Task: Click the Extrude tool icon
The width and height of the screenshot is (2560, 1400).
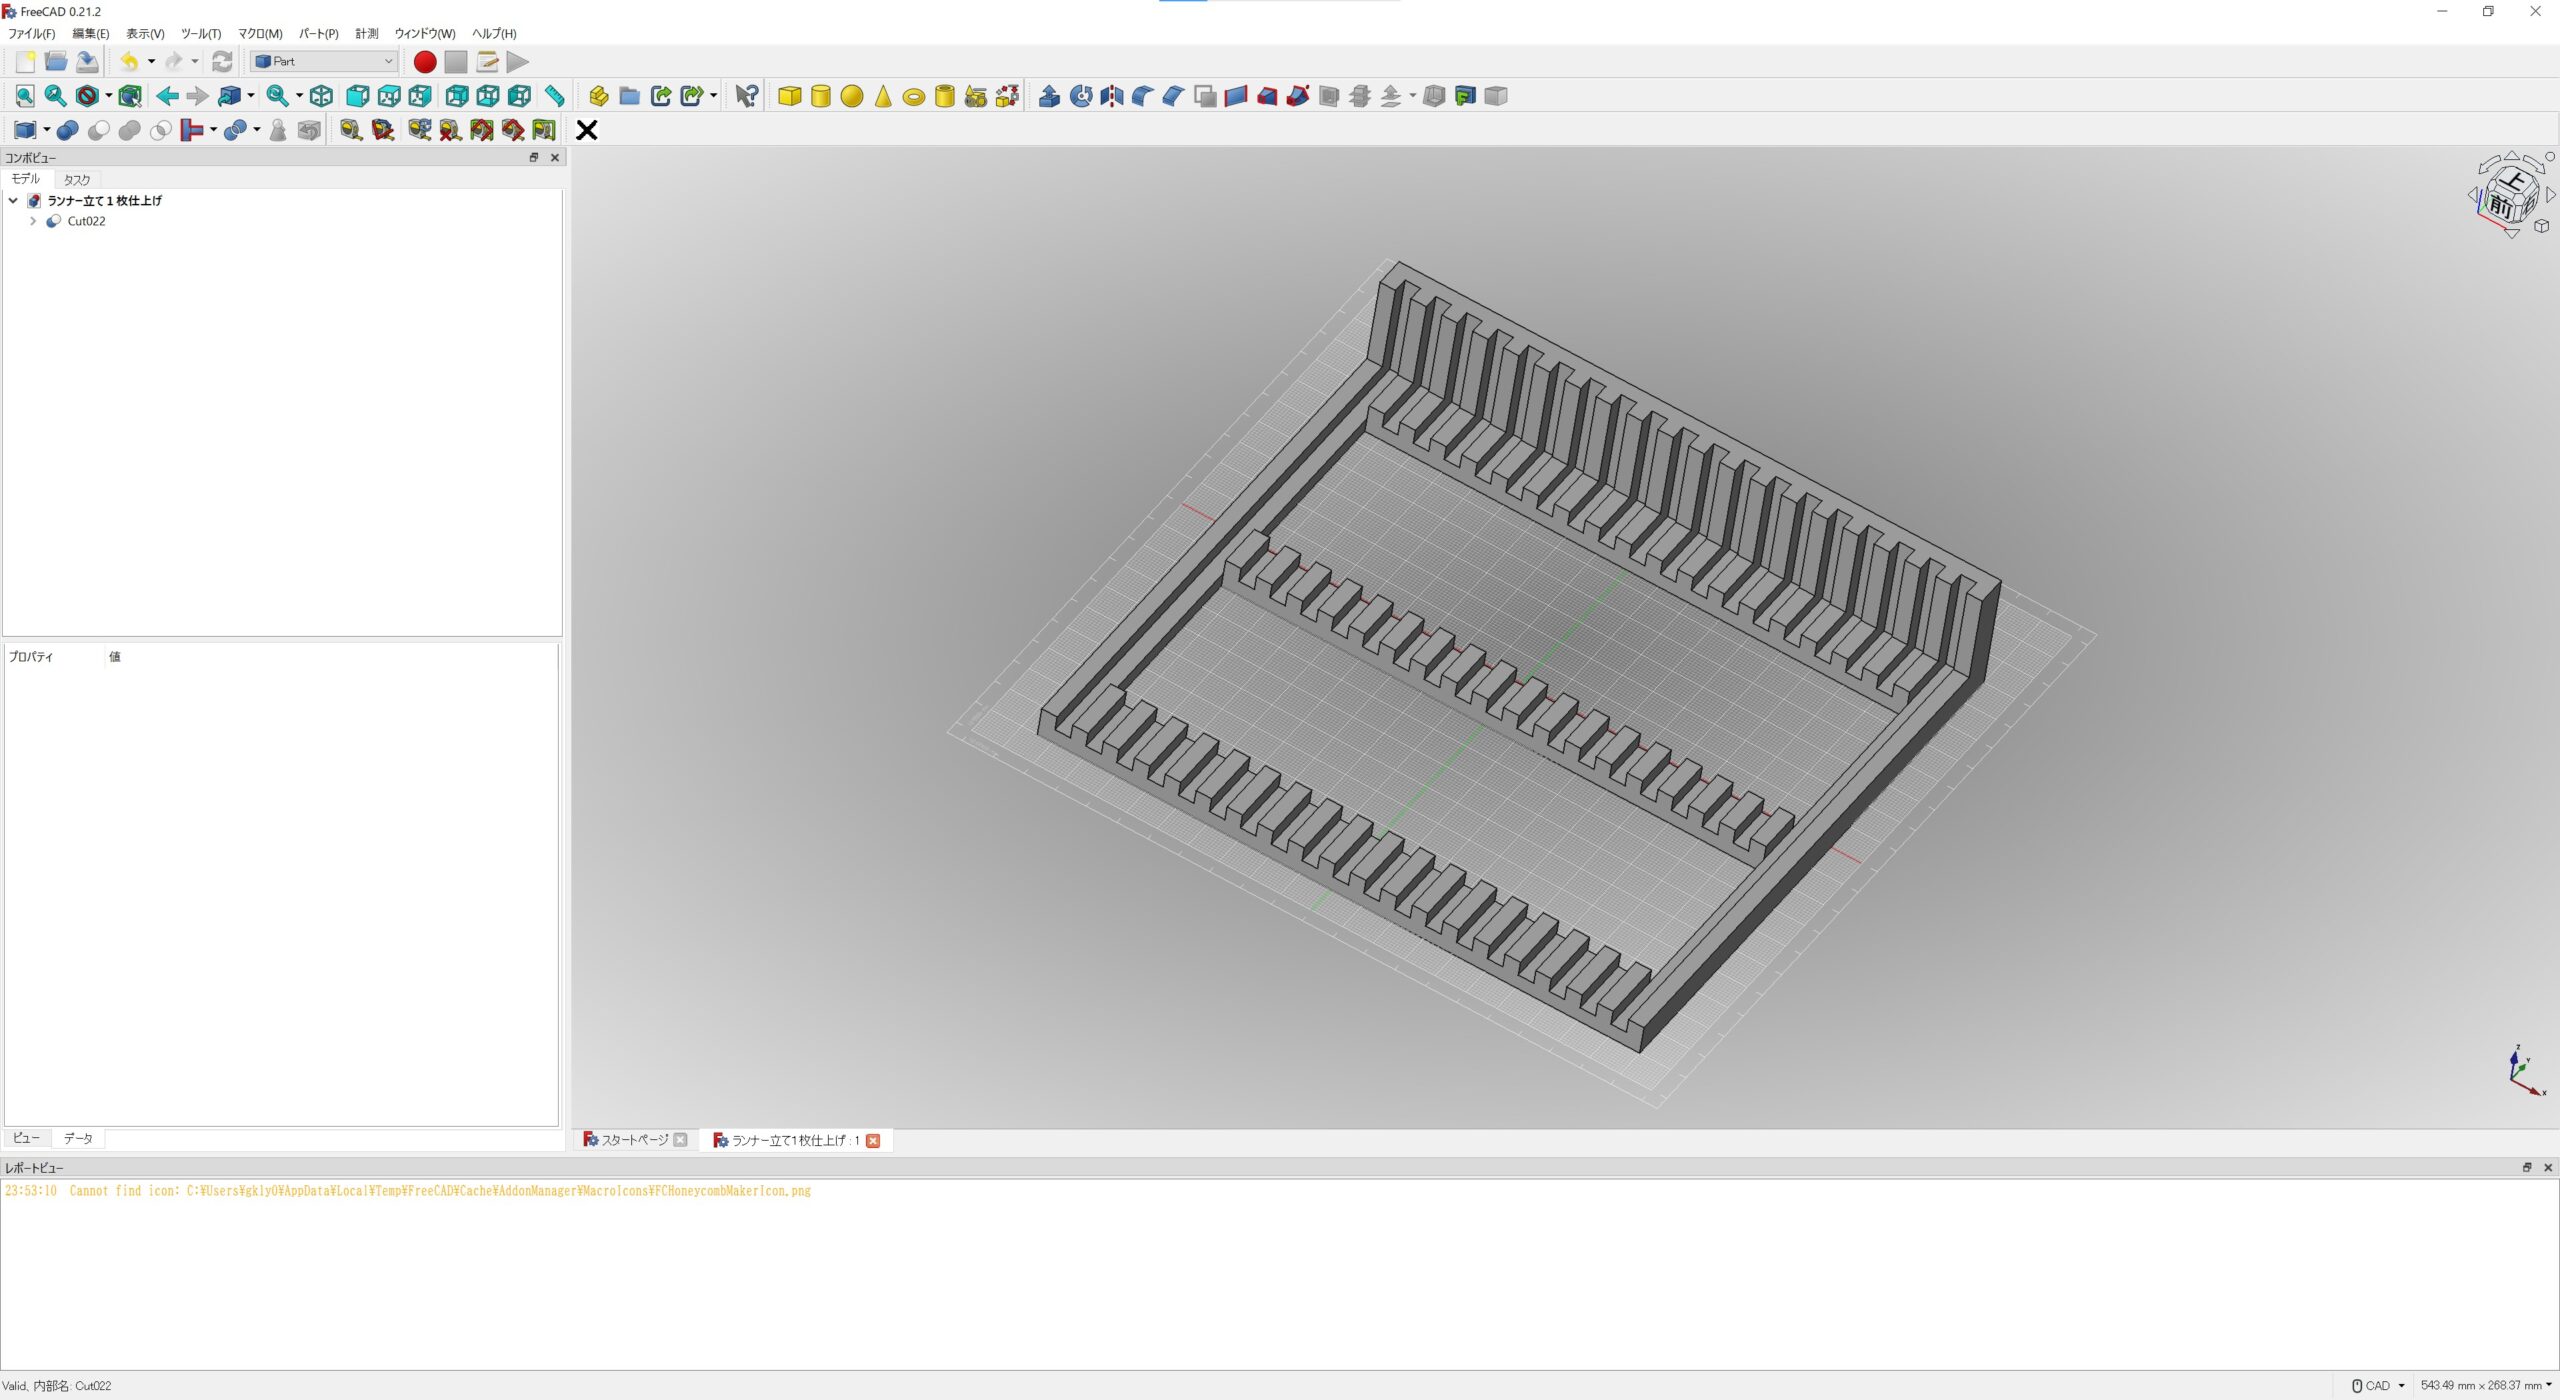Action: (1049, 96)
